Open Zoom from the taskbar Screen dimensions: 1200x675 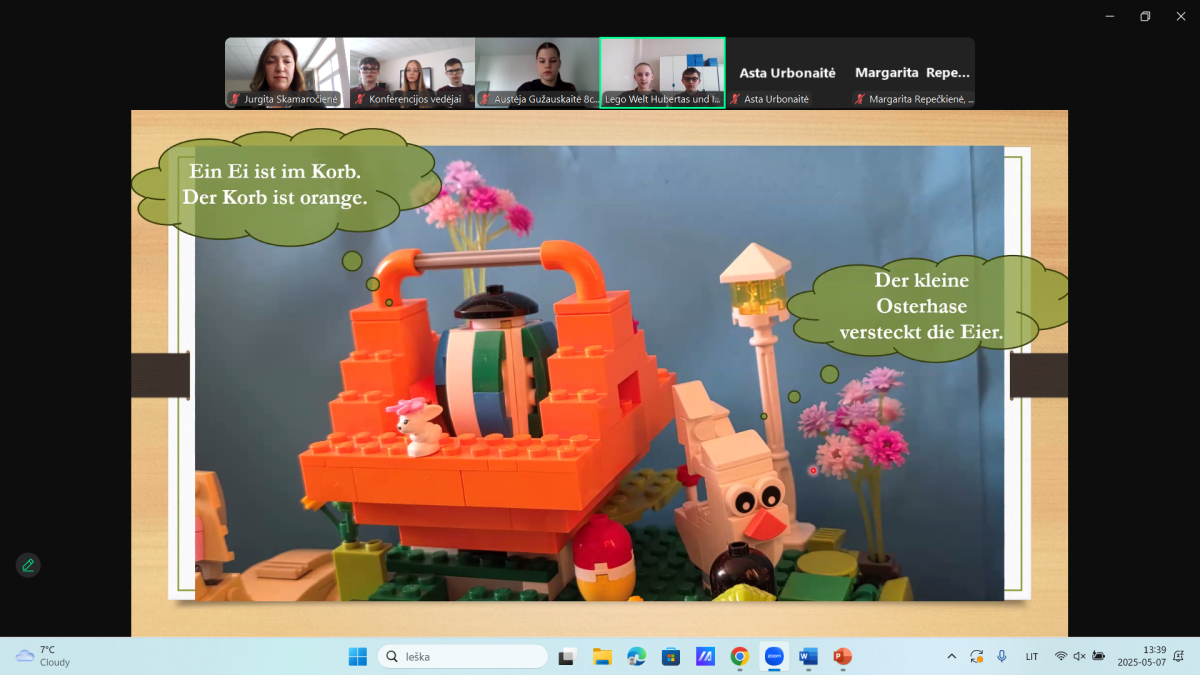[x=773, y=656]
